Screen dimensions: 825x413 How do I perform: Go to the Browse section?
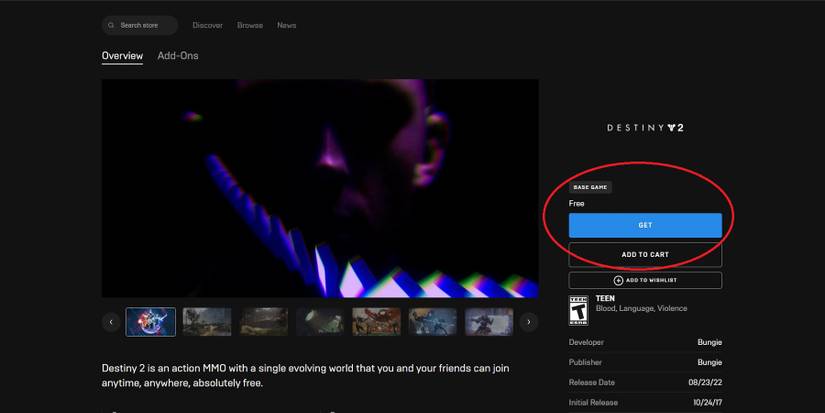pyautogui.click(x=249, y=25)
